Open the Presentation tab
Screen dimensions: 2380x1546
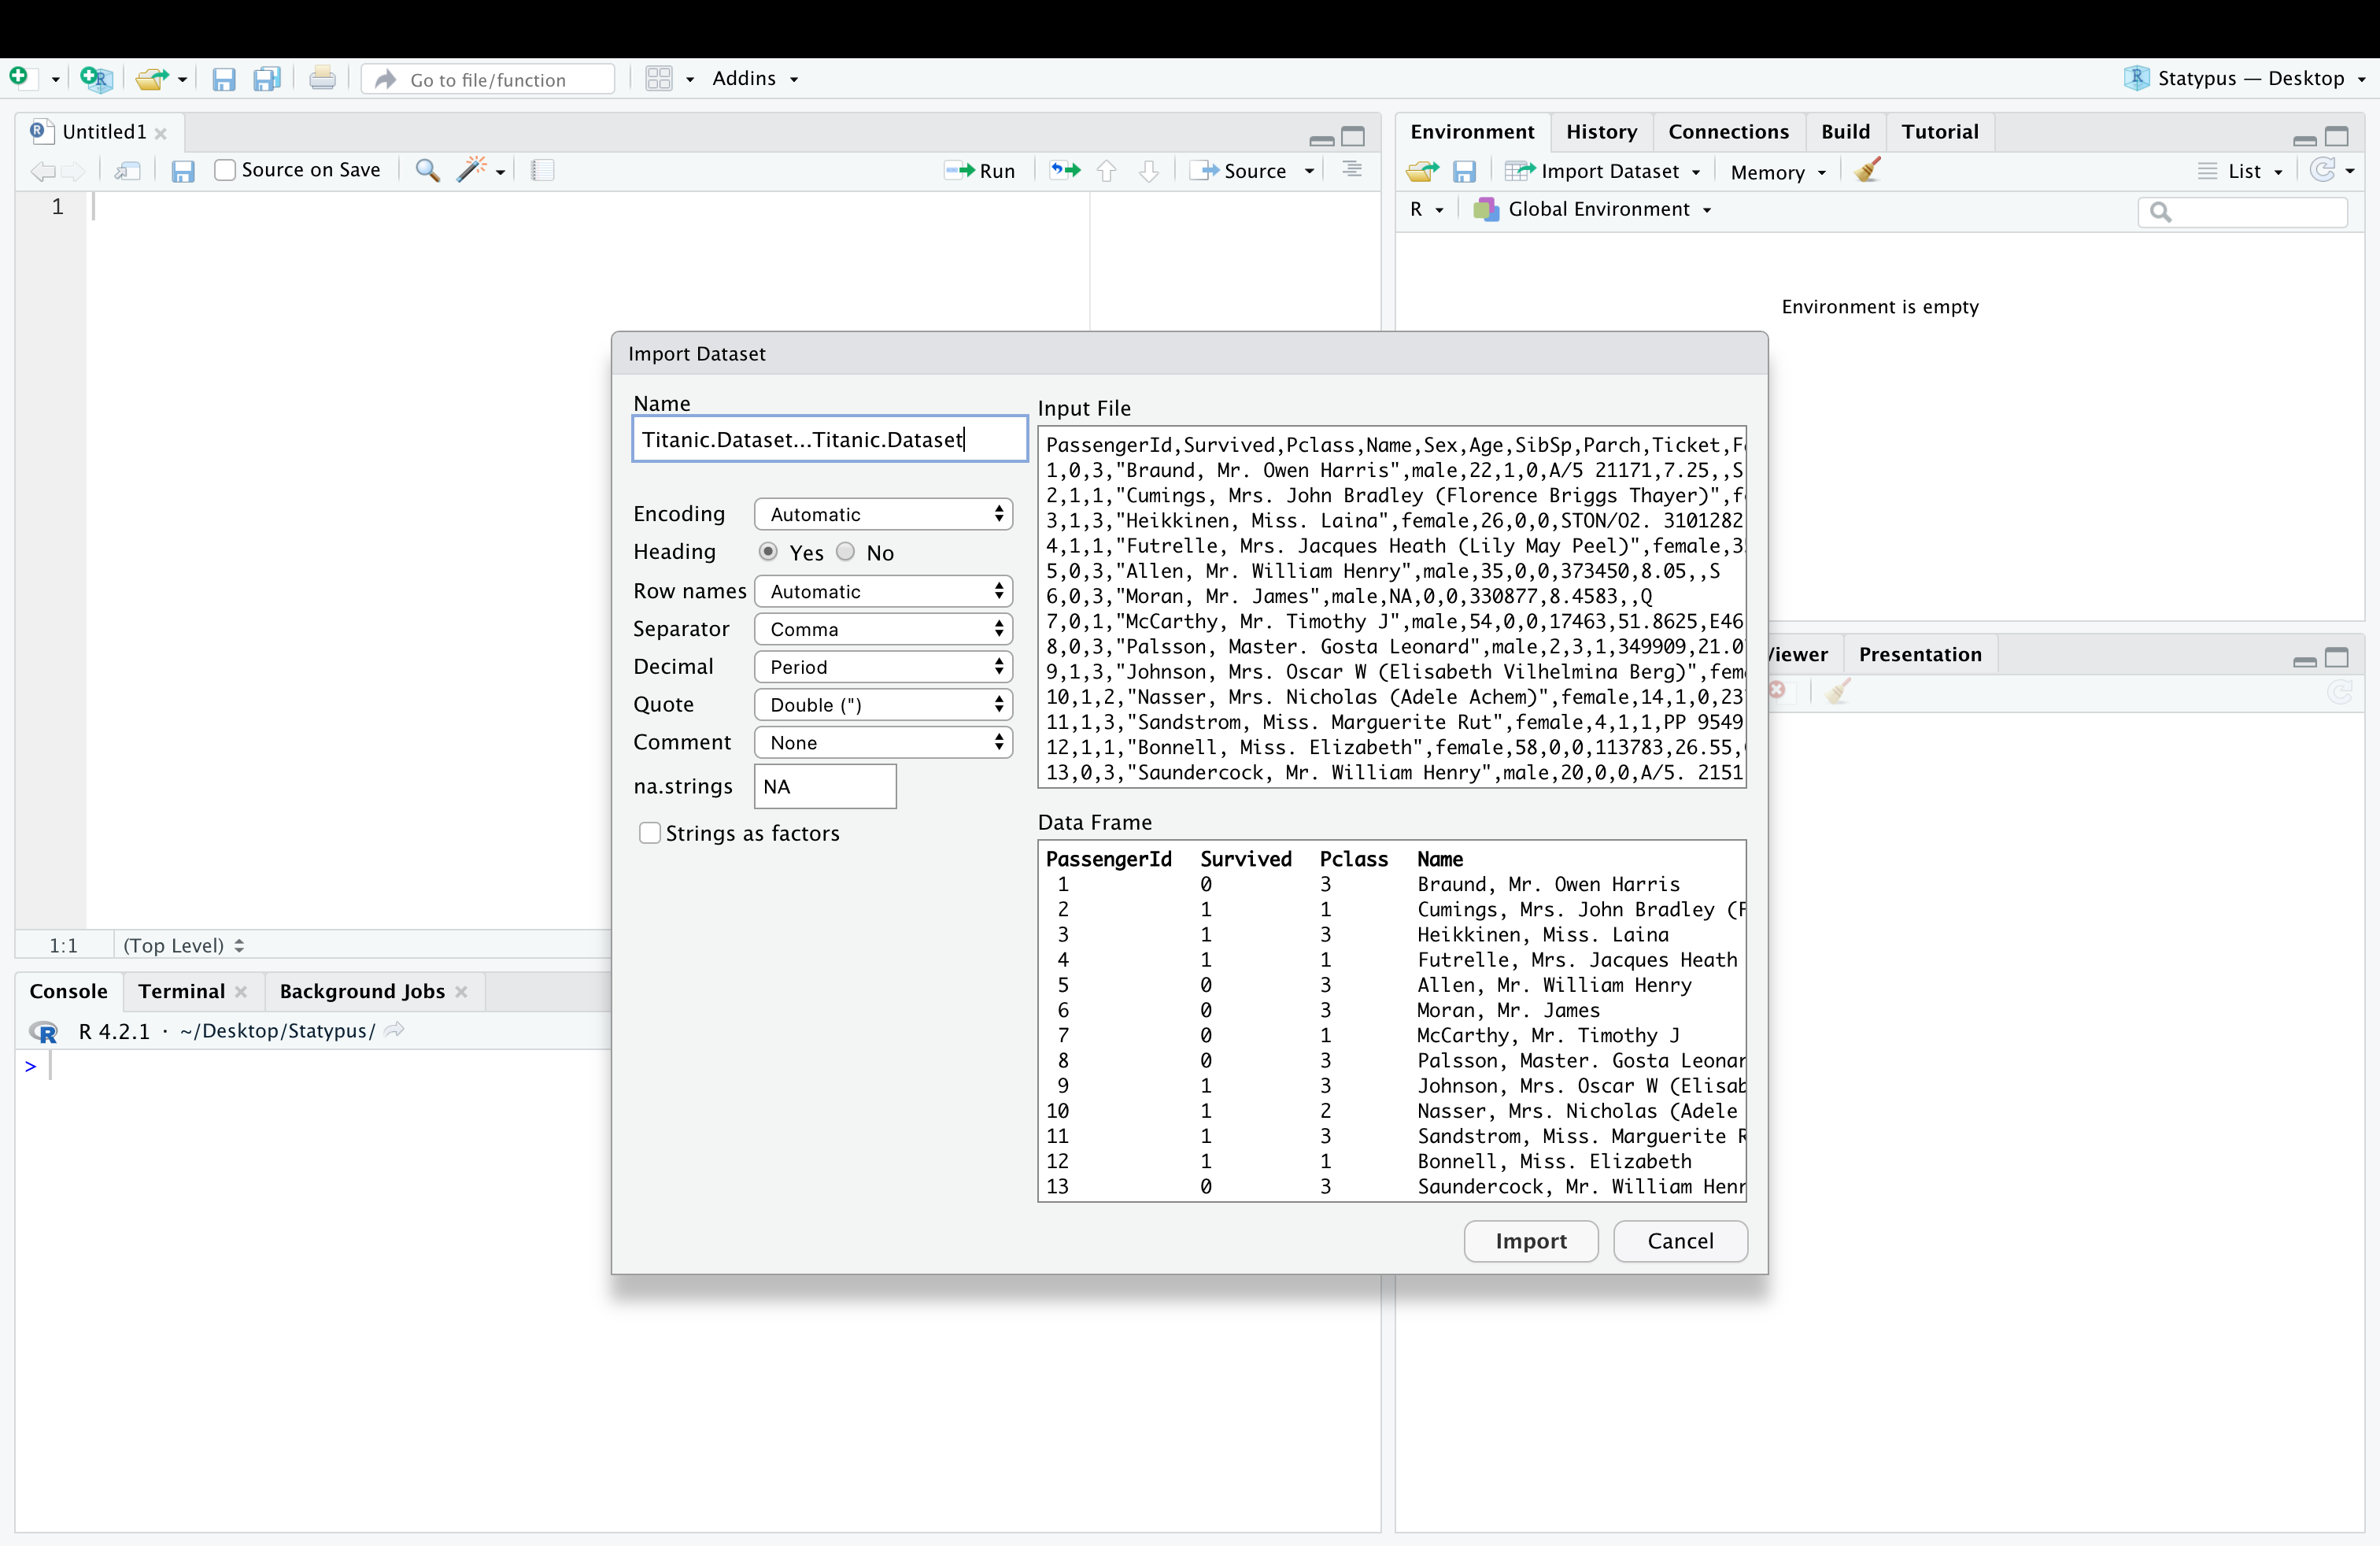1919,654
